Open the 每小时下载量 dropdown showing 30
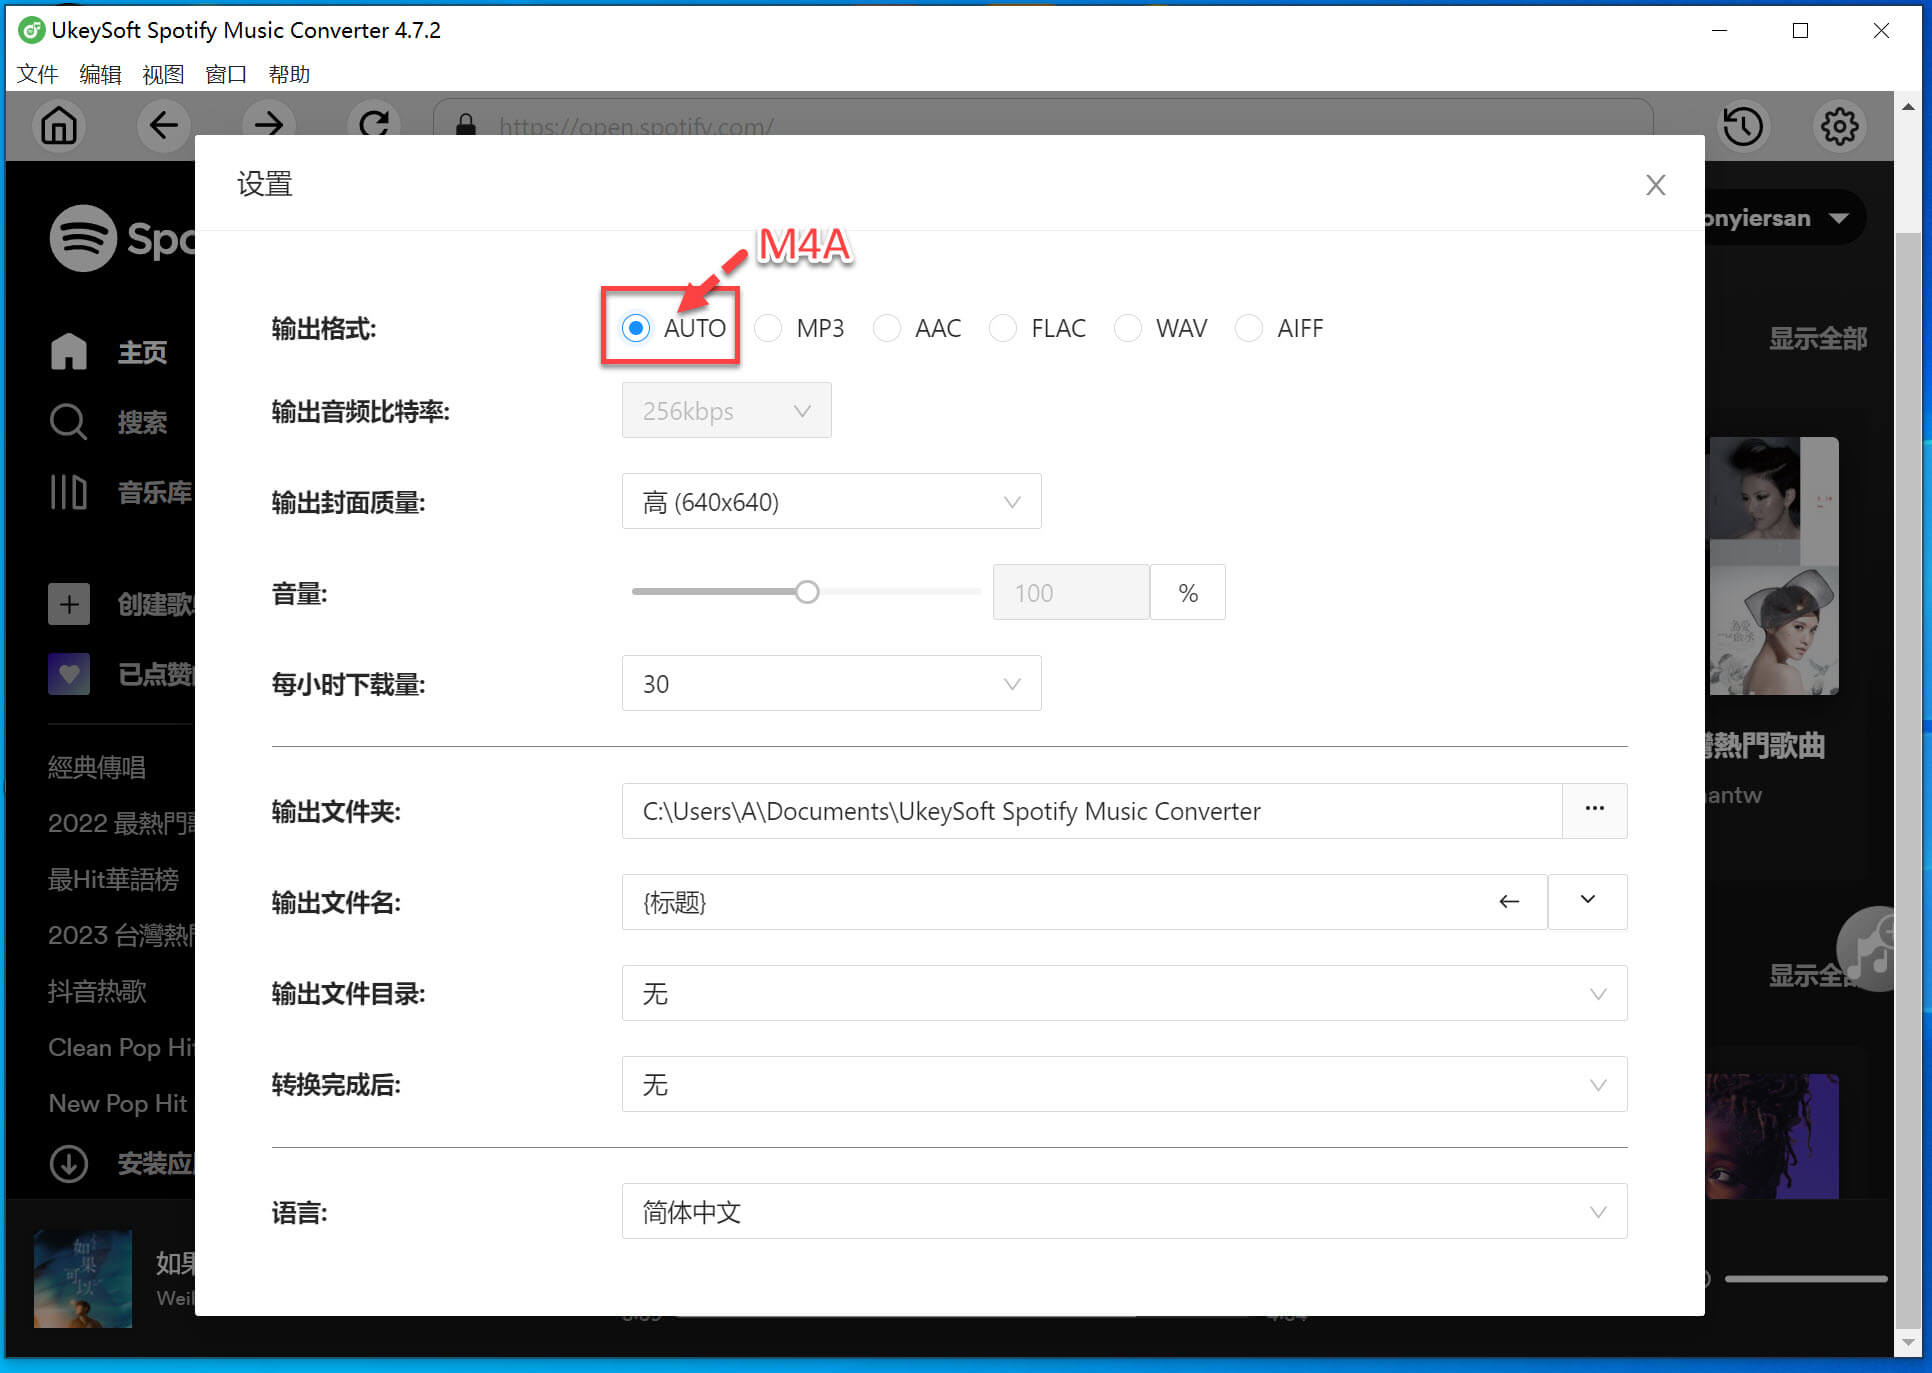 (x=831, y=683)
